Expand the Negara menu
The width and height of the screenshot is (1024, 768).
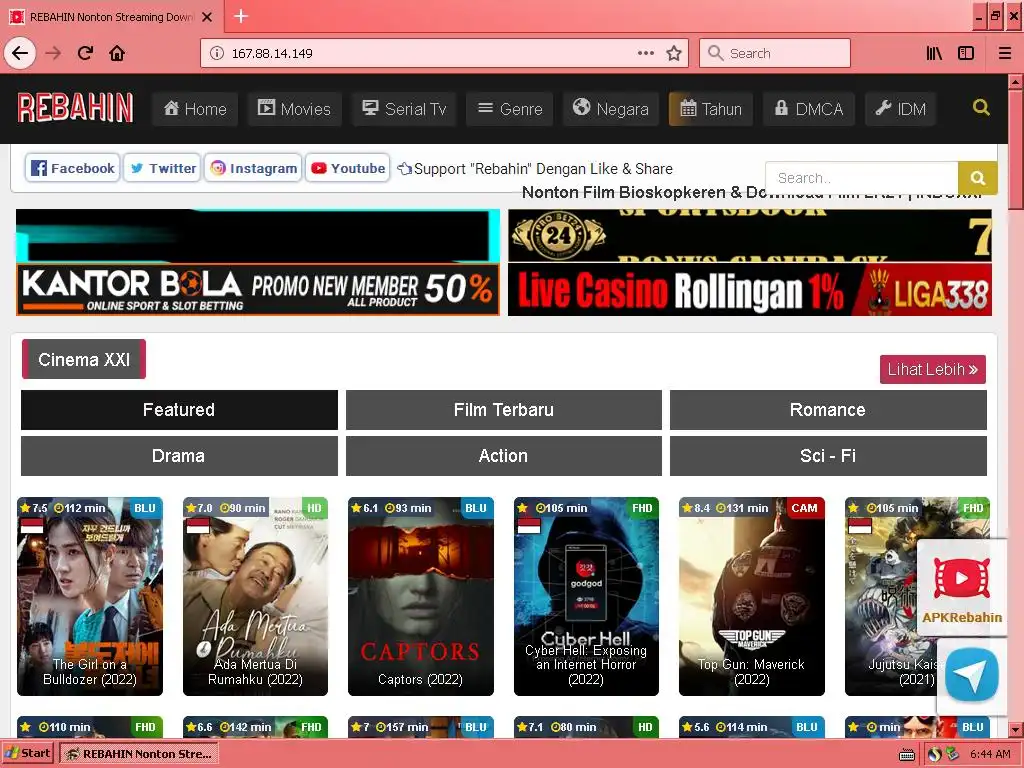pos(611,108)
